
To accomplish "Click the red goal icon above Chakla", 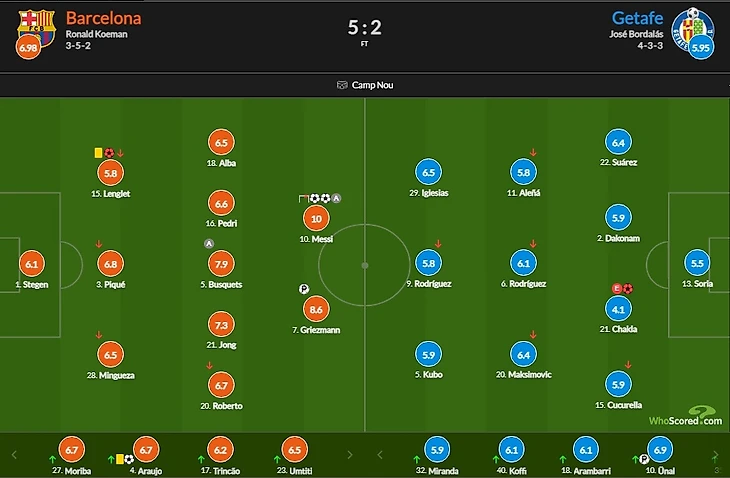I will point(628,289).
